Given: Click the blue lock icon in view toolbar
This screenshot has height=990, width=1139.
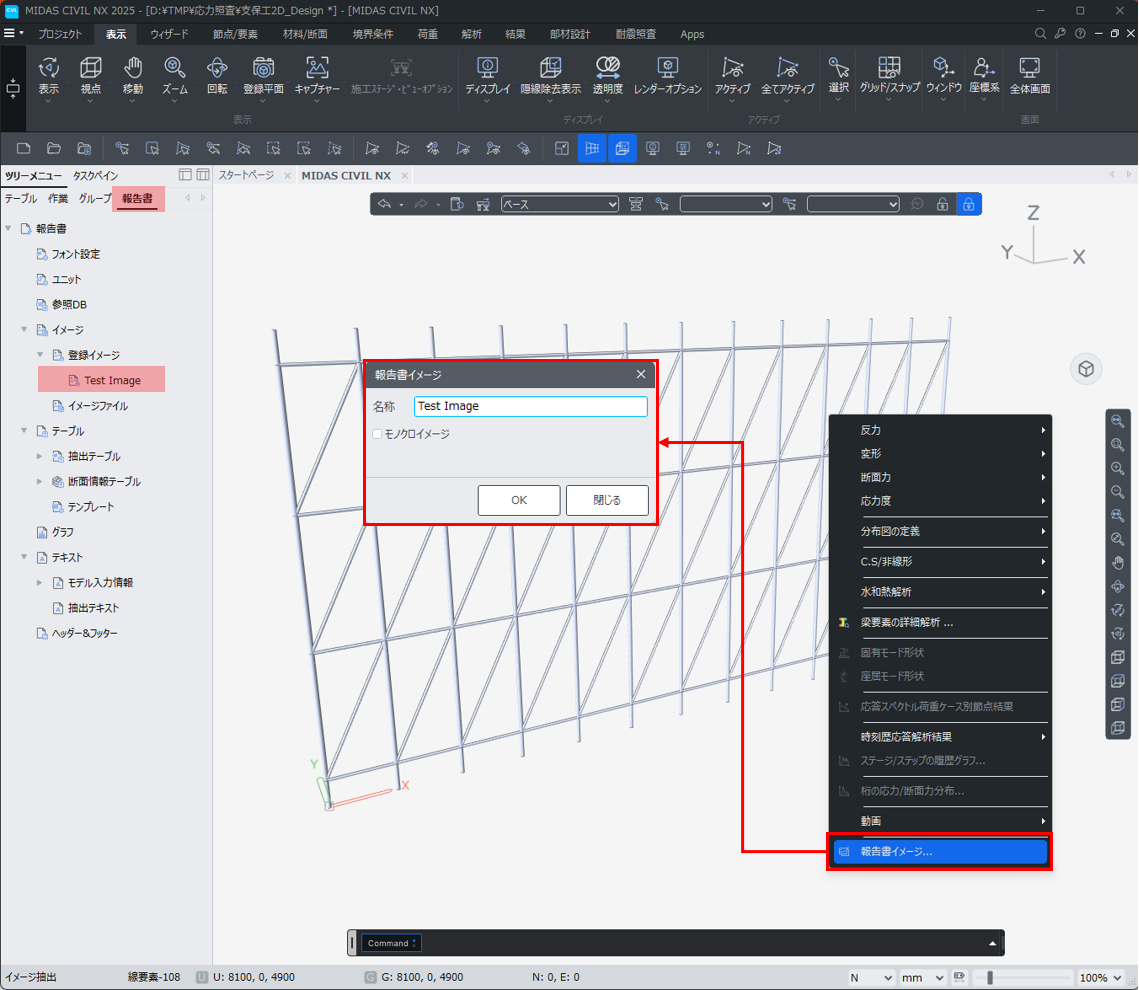Looking at the screenshot, I should (968, 204).
